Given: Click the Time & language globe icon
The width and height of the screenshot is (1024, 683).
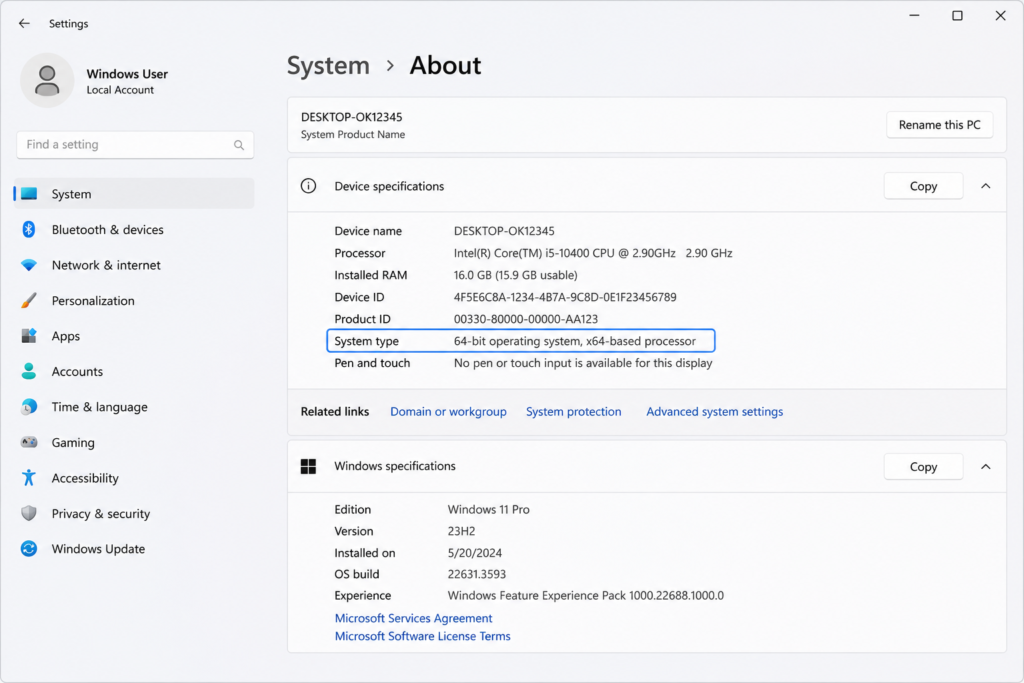Looking at the screenshot, I should 29,407.
